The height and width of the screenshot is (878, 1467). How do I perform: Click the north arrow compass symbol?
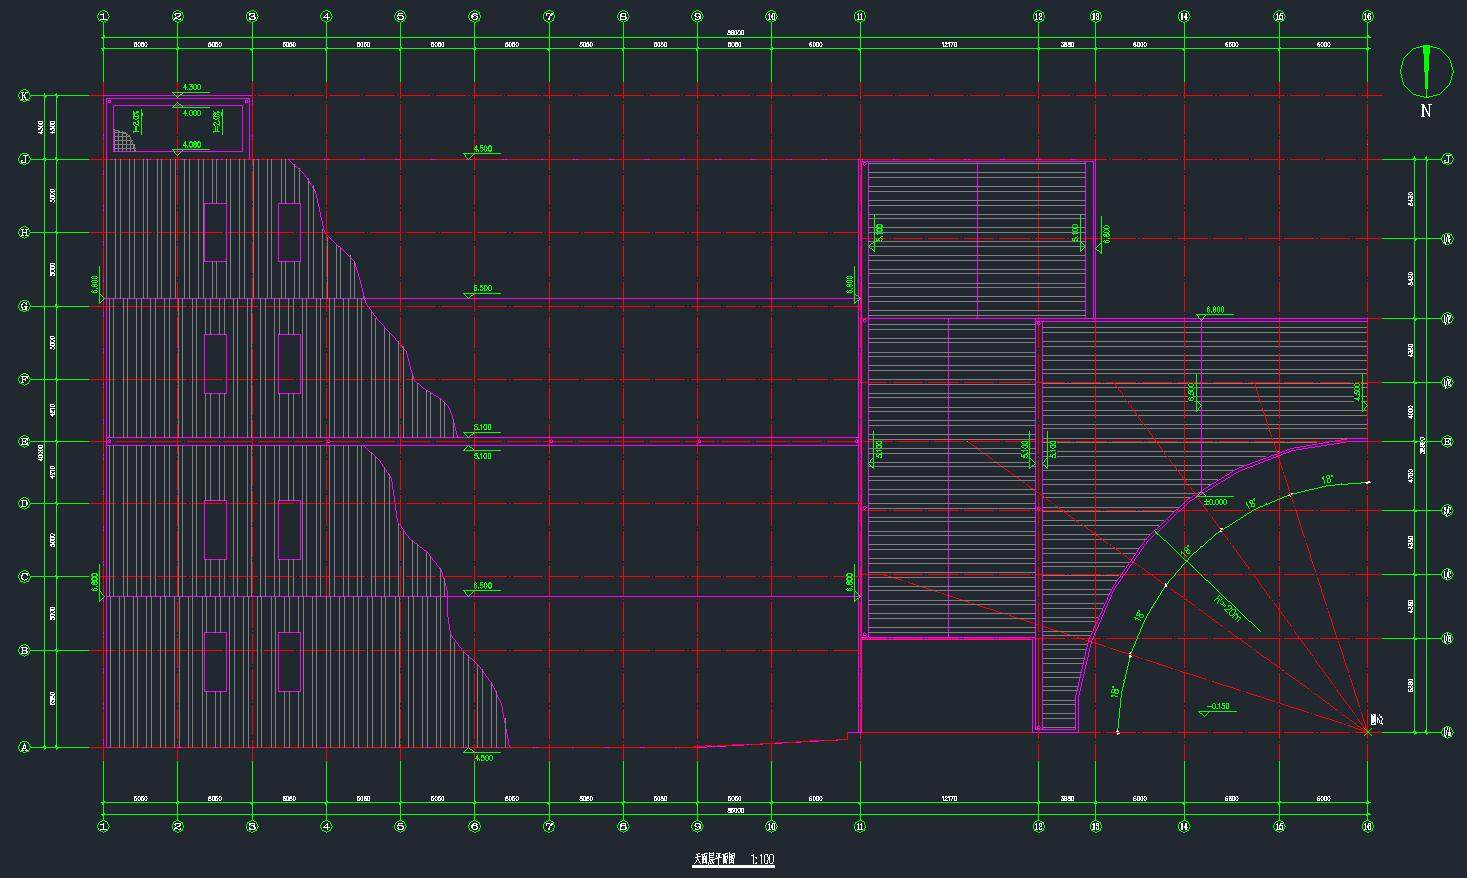pos(1425,69)
